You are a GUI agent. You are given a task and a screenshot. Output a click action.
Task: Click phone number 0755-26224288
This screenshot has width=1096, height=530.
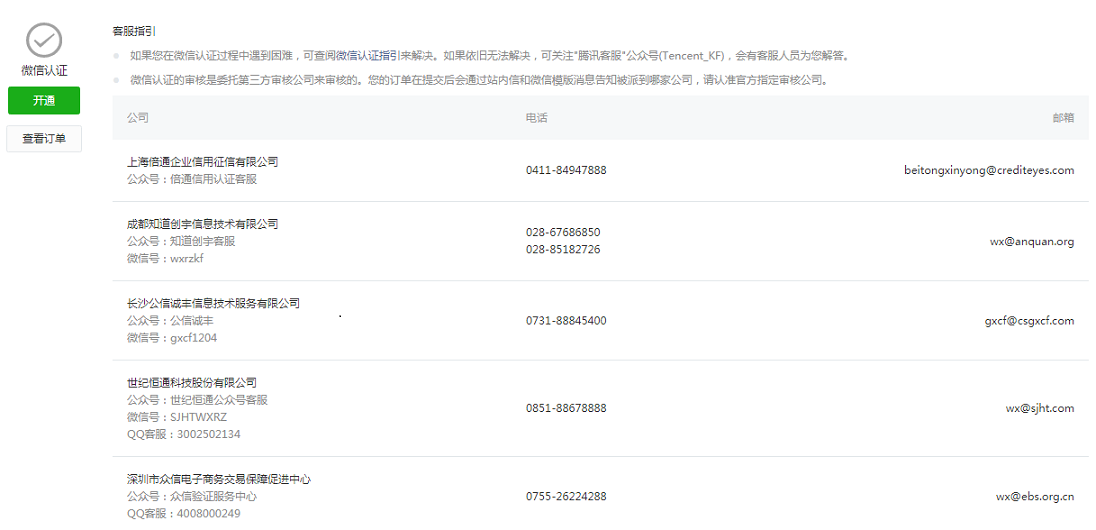tap(566, 496)
